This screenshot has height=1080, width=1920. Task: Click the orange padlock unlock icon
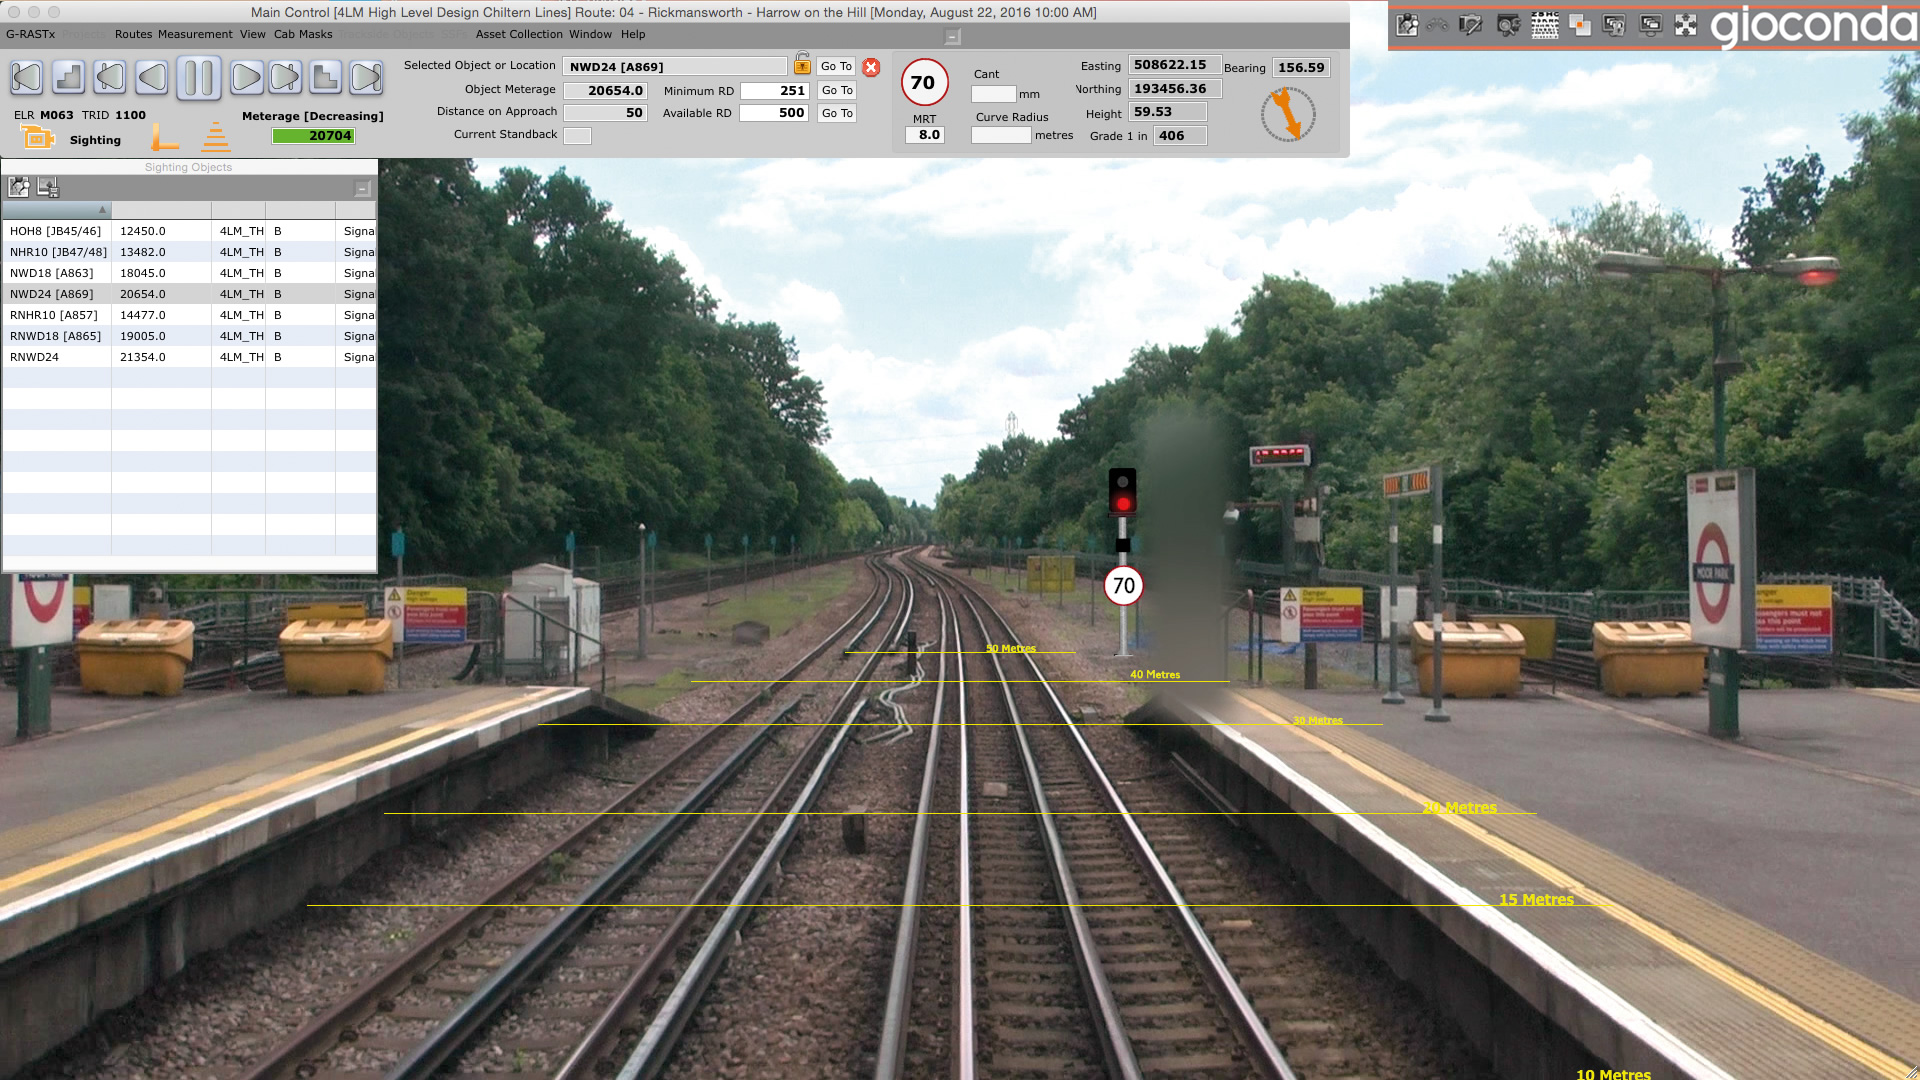[x=802, y=65]
